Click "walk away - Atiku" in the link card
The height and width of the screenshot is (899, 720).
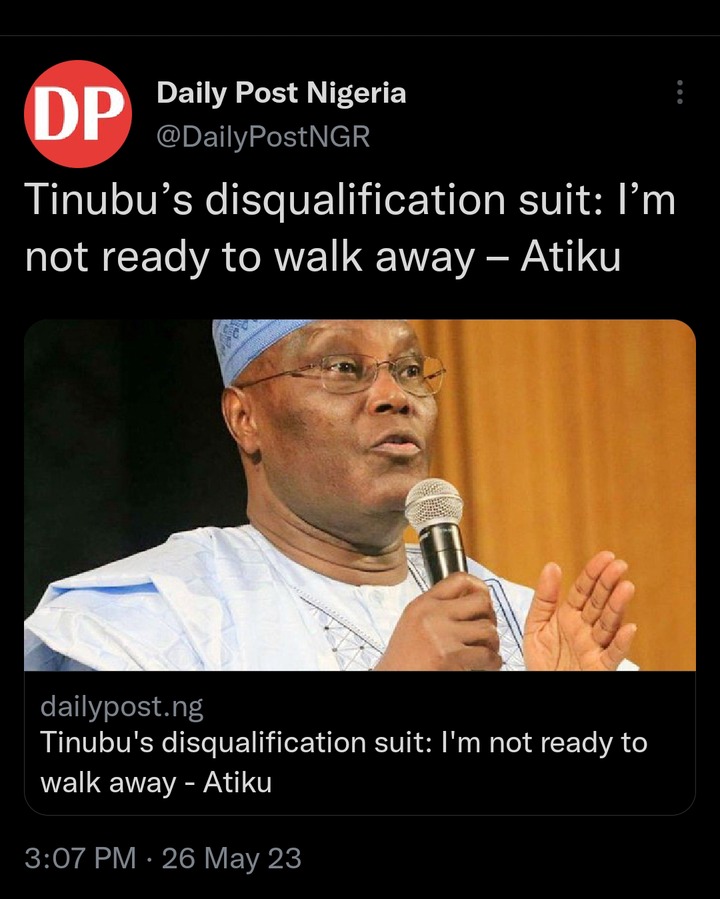[156, 783]
